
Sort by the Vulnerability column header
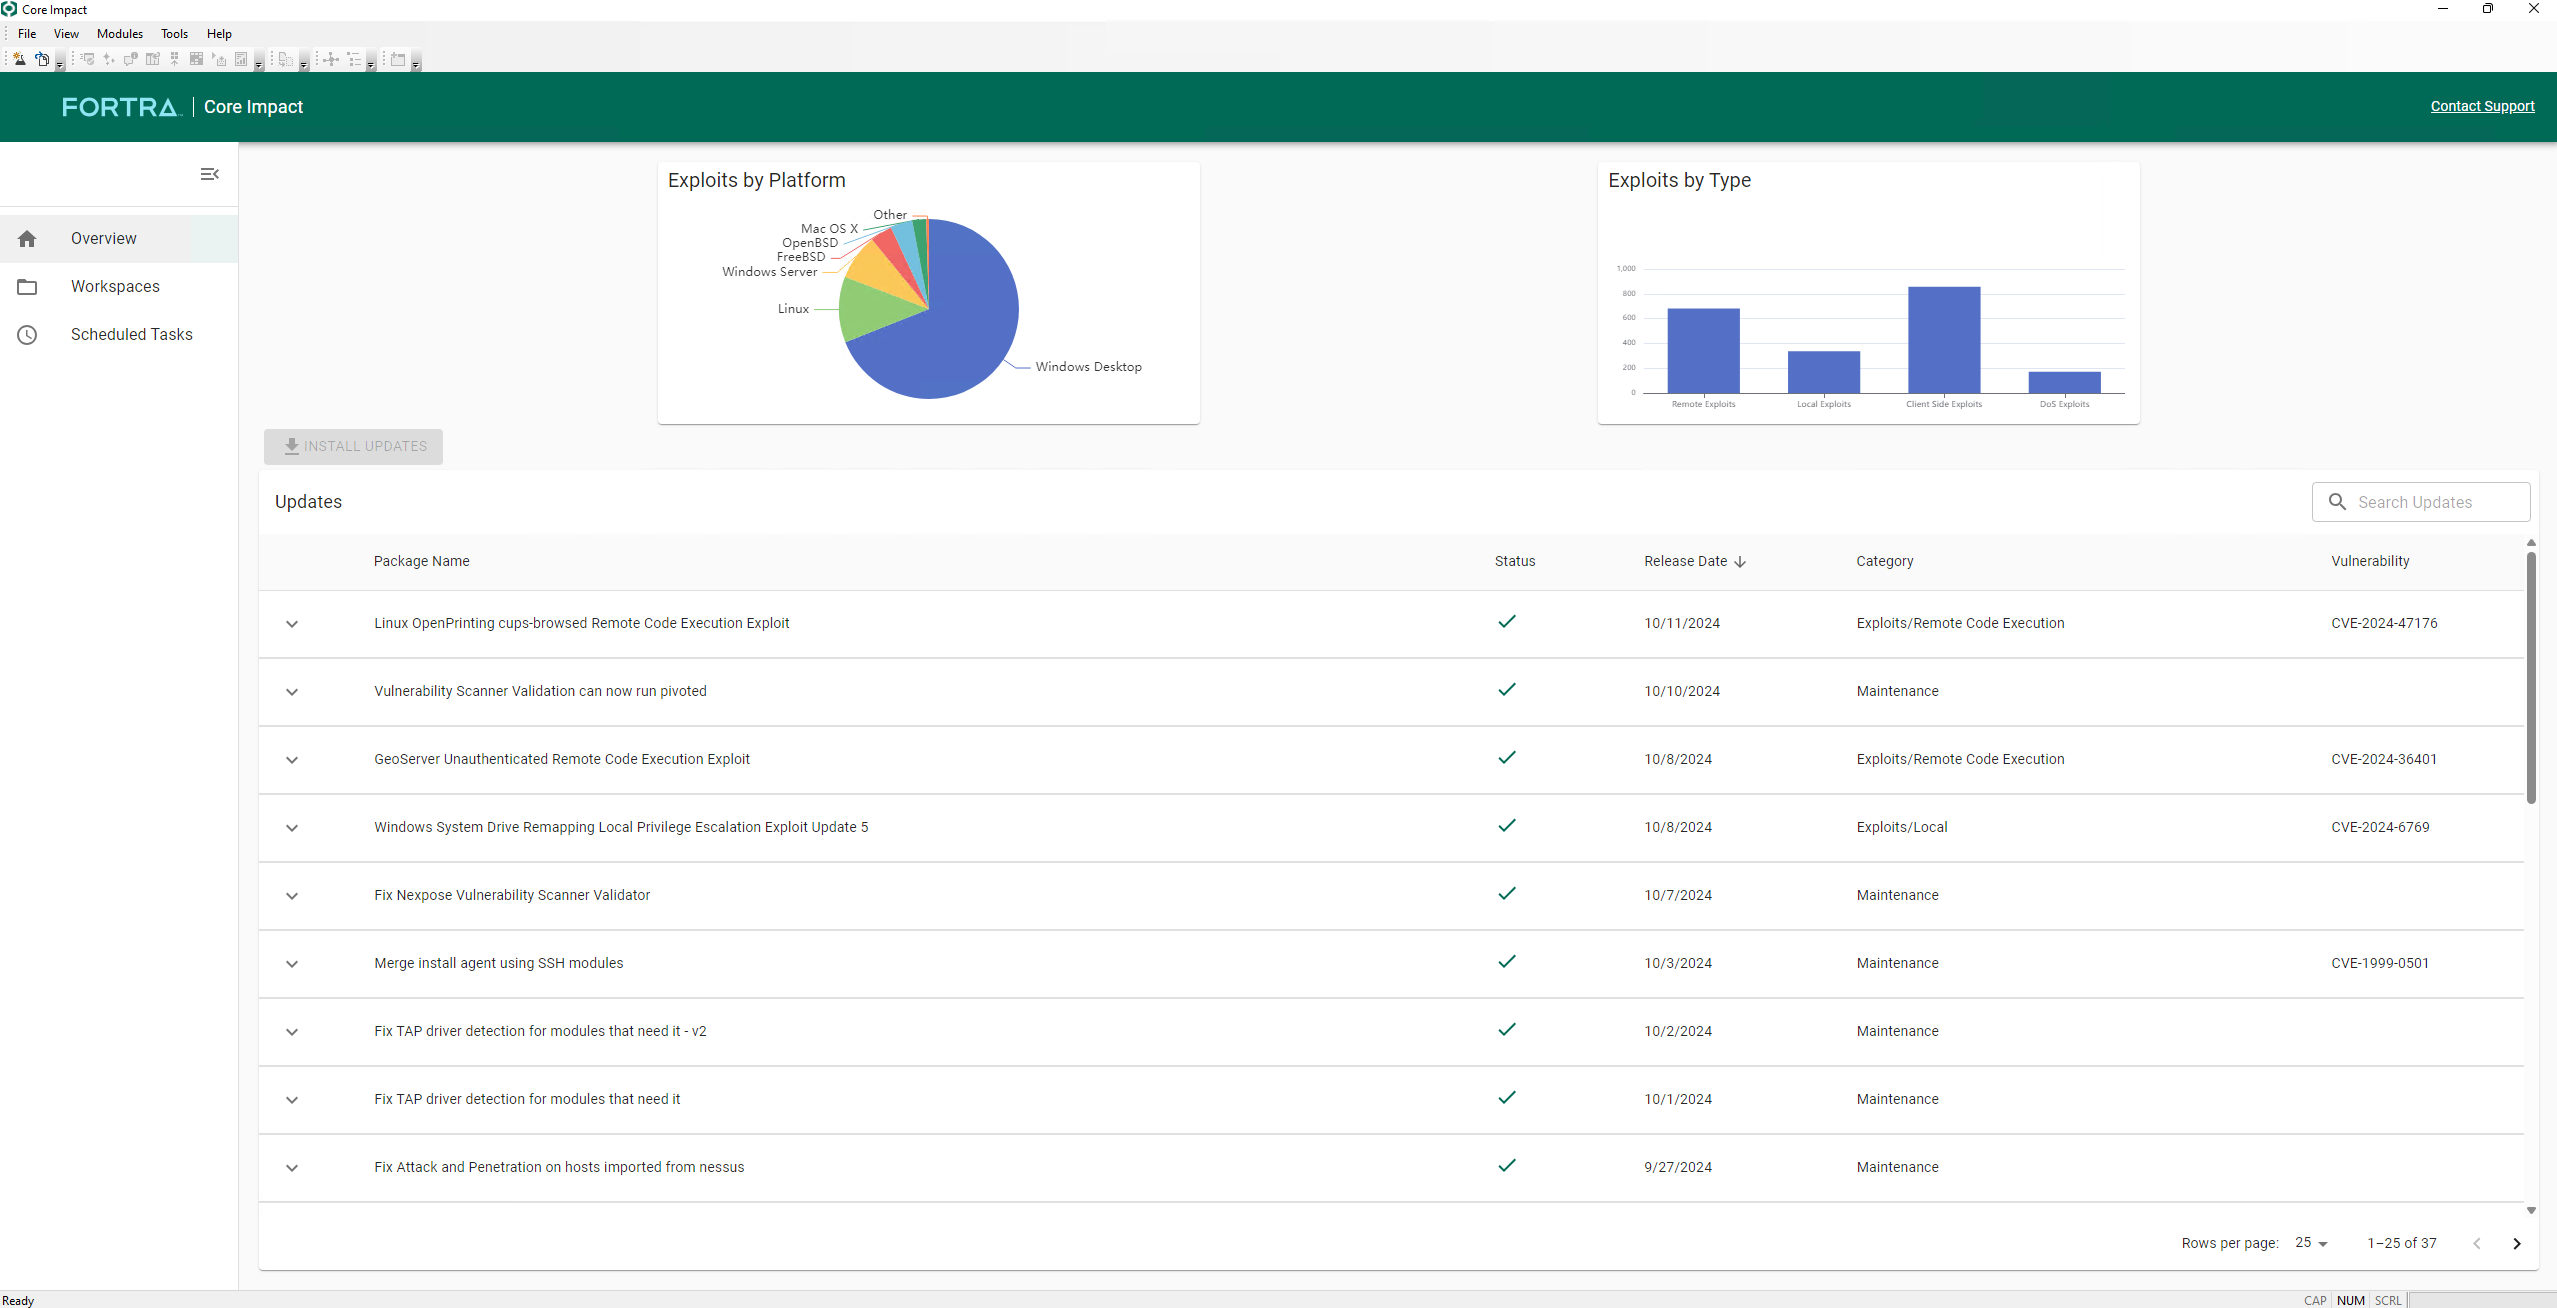click(2370, 561)
